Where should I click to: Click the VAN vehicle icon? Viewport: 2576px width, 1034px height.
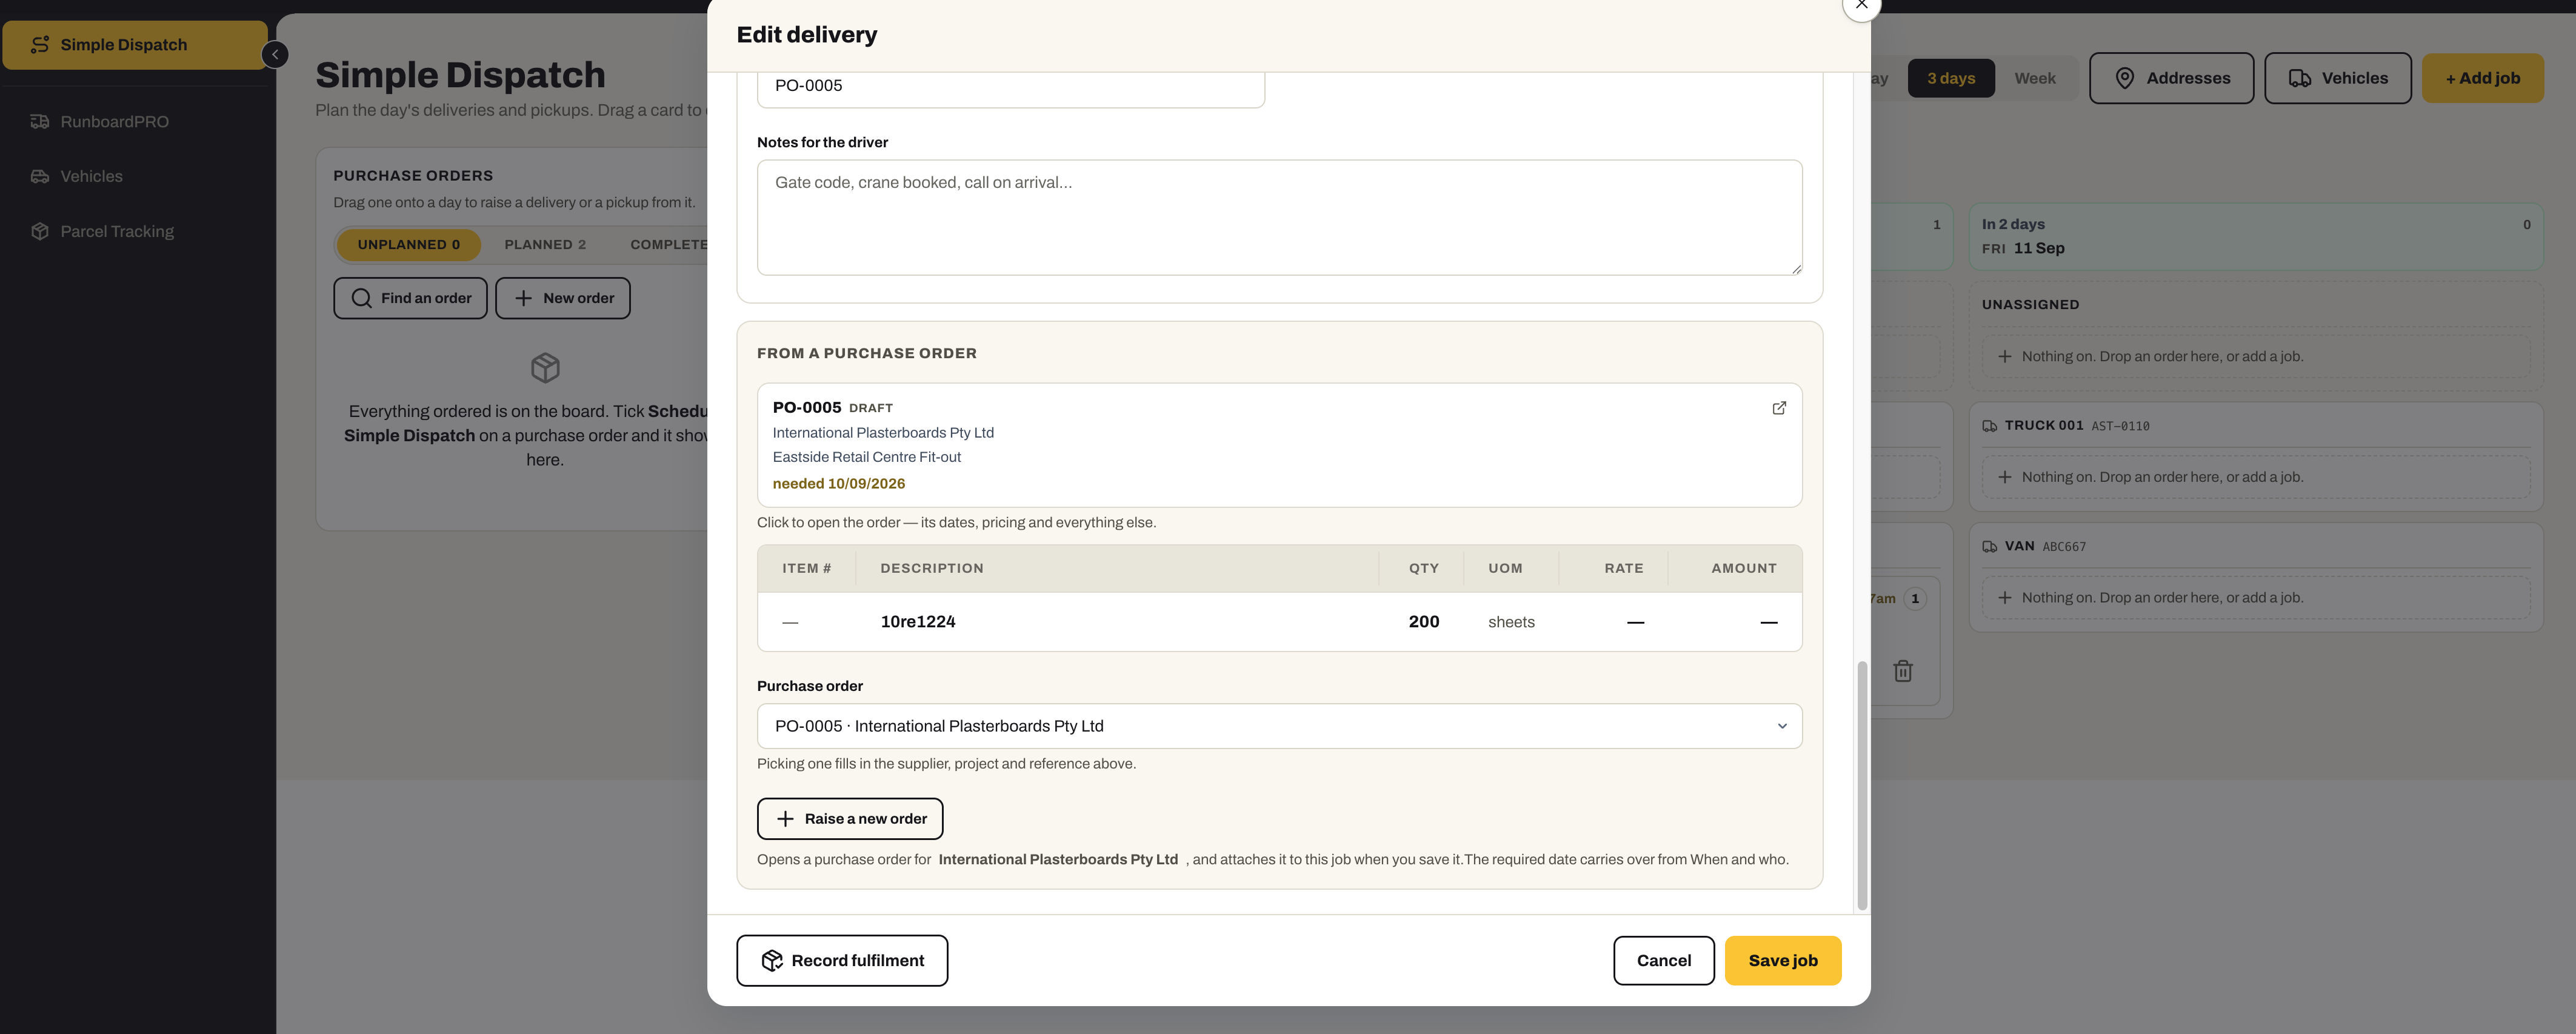pos(1989,547)
